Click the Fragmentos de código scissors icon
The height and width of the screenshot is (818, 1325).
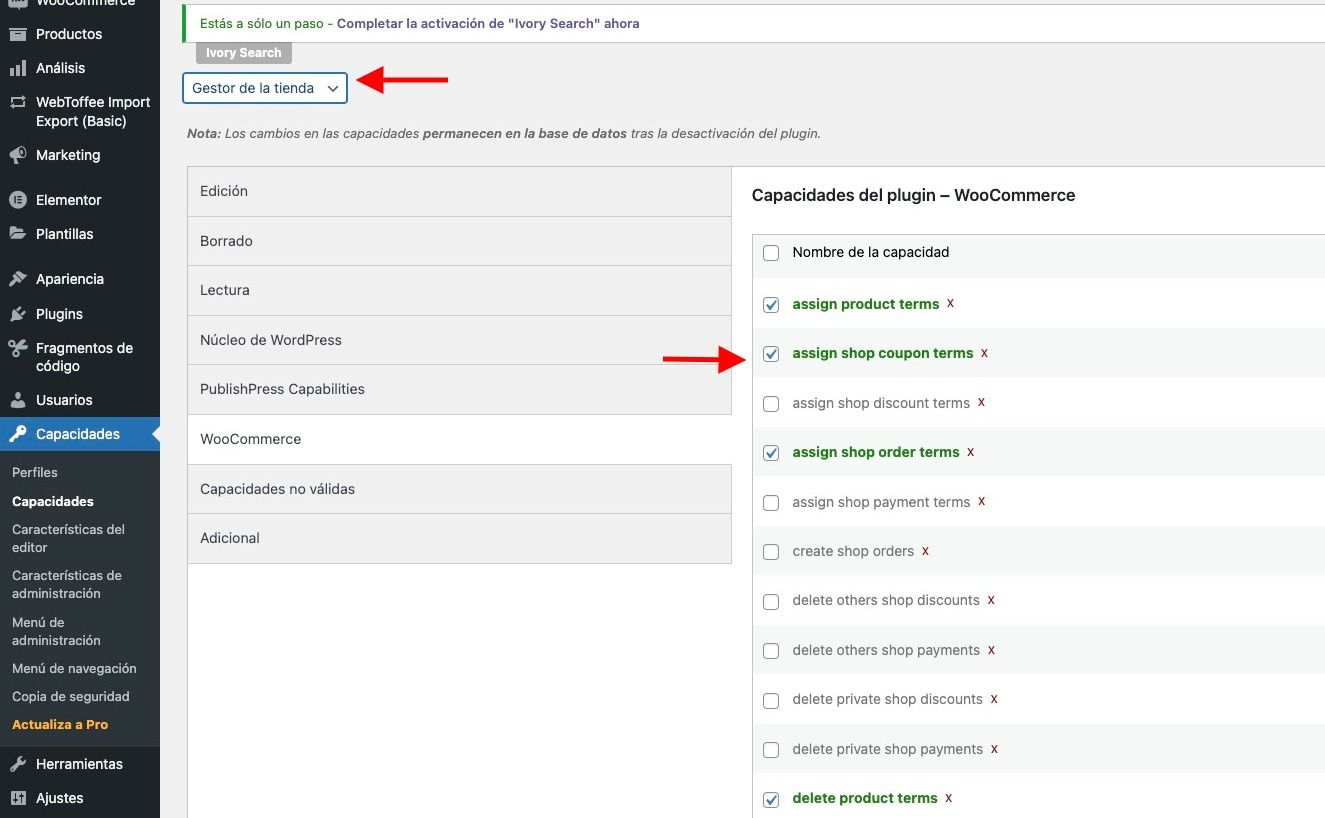point(17,348)
